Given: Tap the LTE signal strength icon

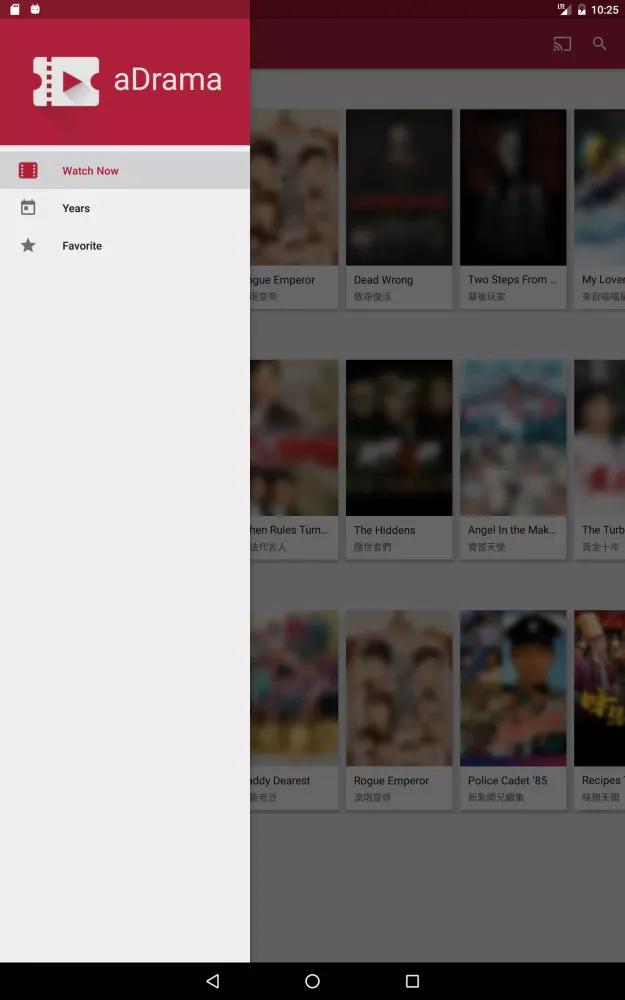Looking at the screenshot, I should click(564, 9).
